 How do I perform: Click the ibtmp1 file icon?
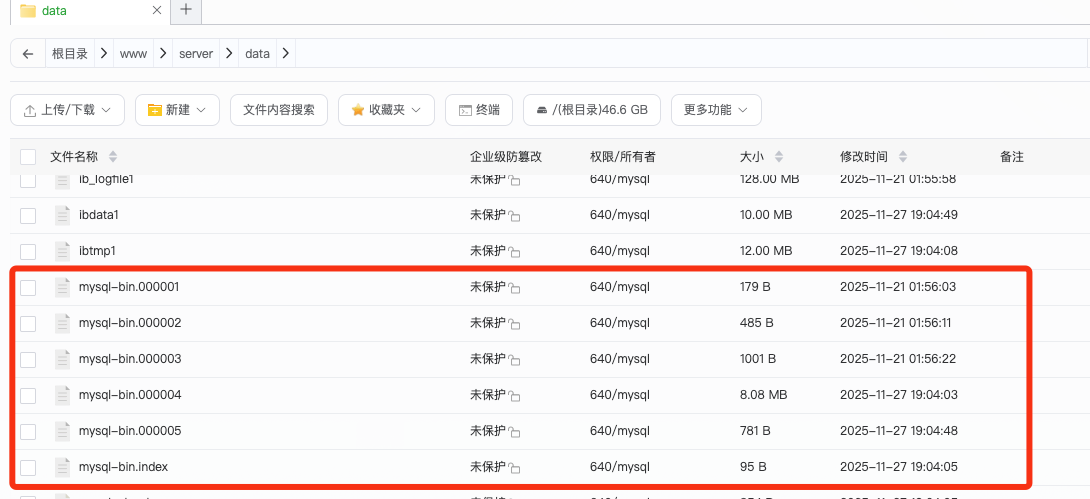click(63, 251)
